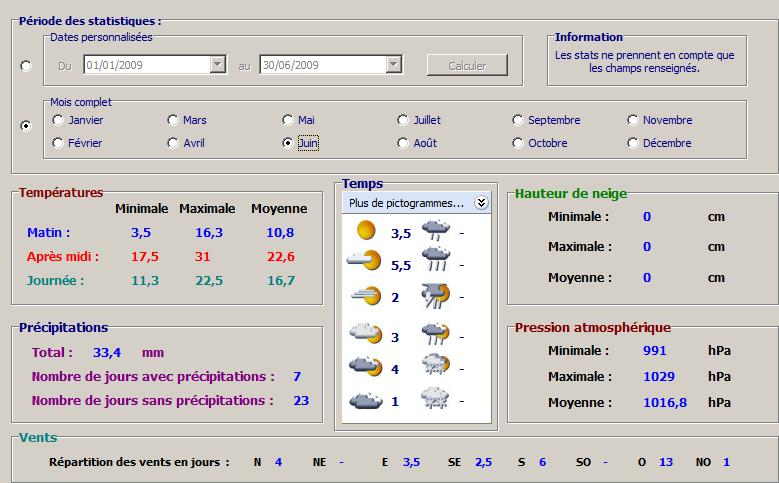779x483 pixels.
Task: Click the thunderstorm lightning pictogram
Action: (435, 297)
